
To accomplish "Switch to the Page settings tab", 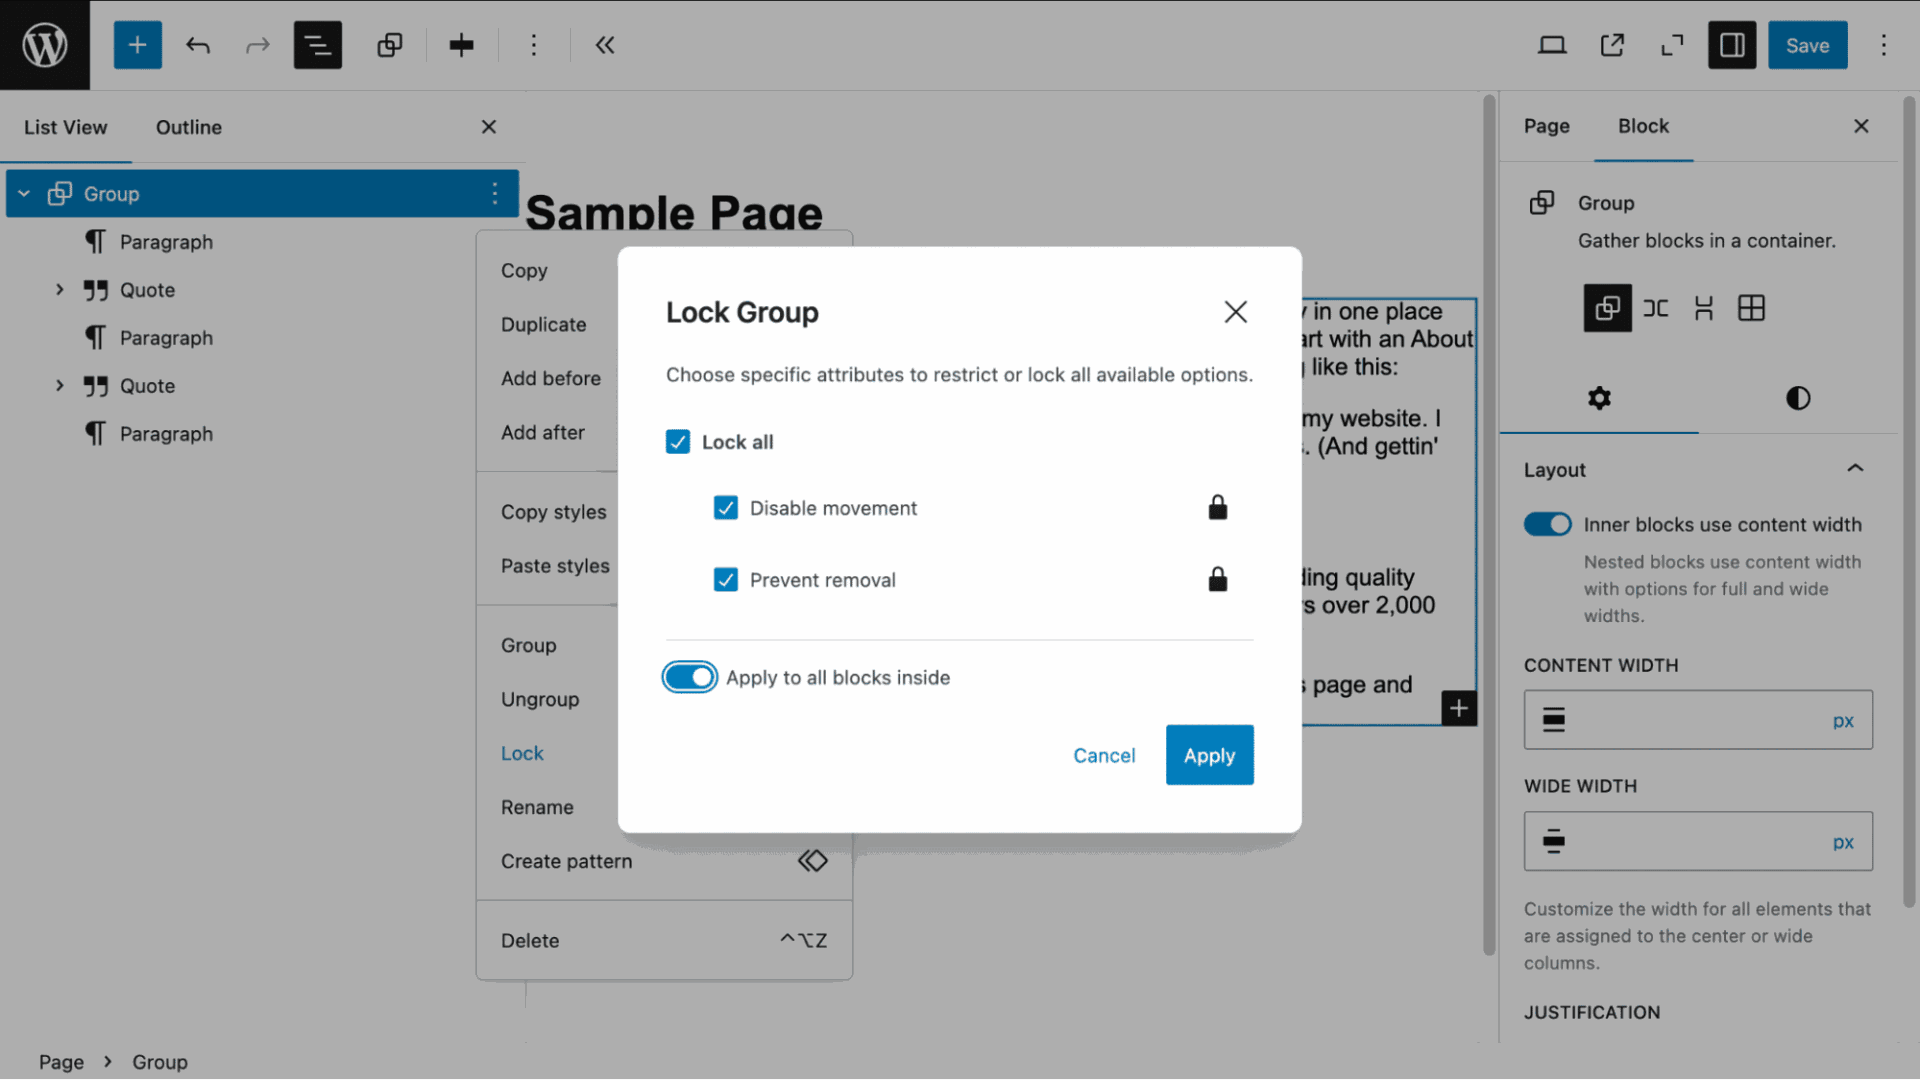I will pyautogui.click(x=1546, y=126).
